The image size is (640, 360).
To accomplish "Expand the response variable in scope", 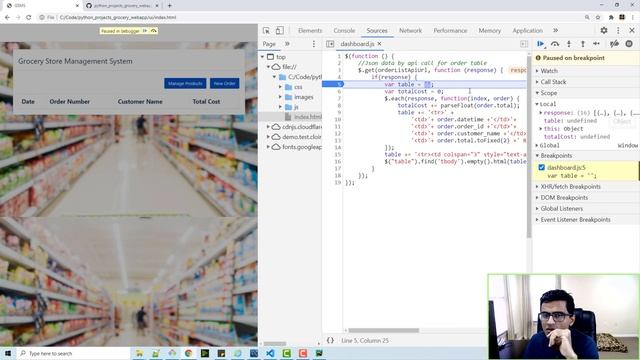I will (541, 113).
